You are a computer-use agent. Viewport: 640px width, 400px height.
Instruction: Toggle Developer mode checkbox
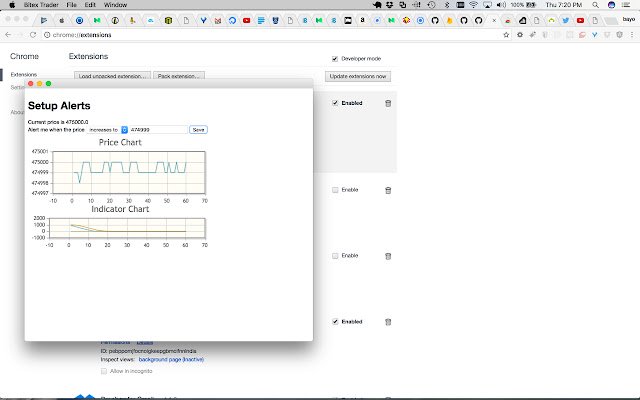click(x=335, y=59)
